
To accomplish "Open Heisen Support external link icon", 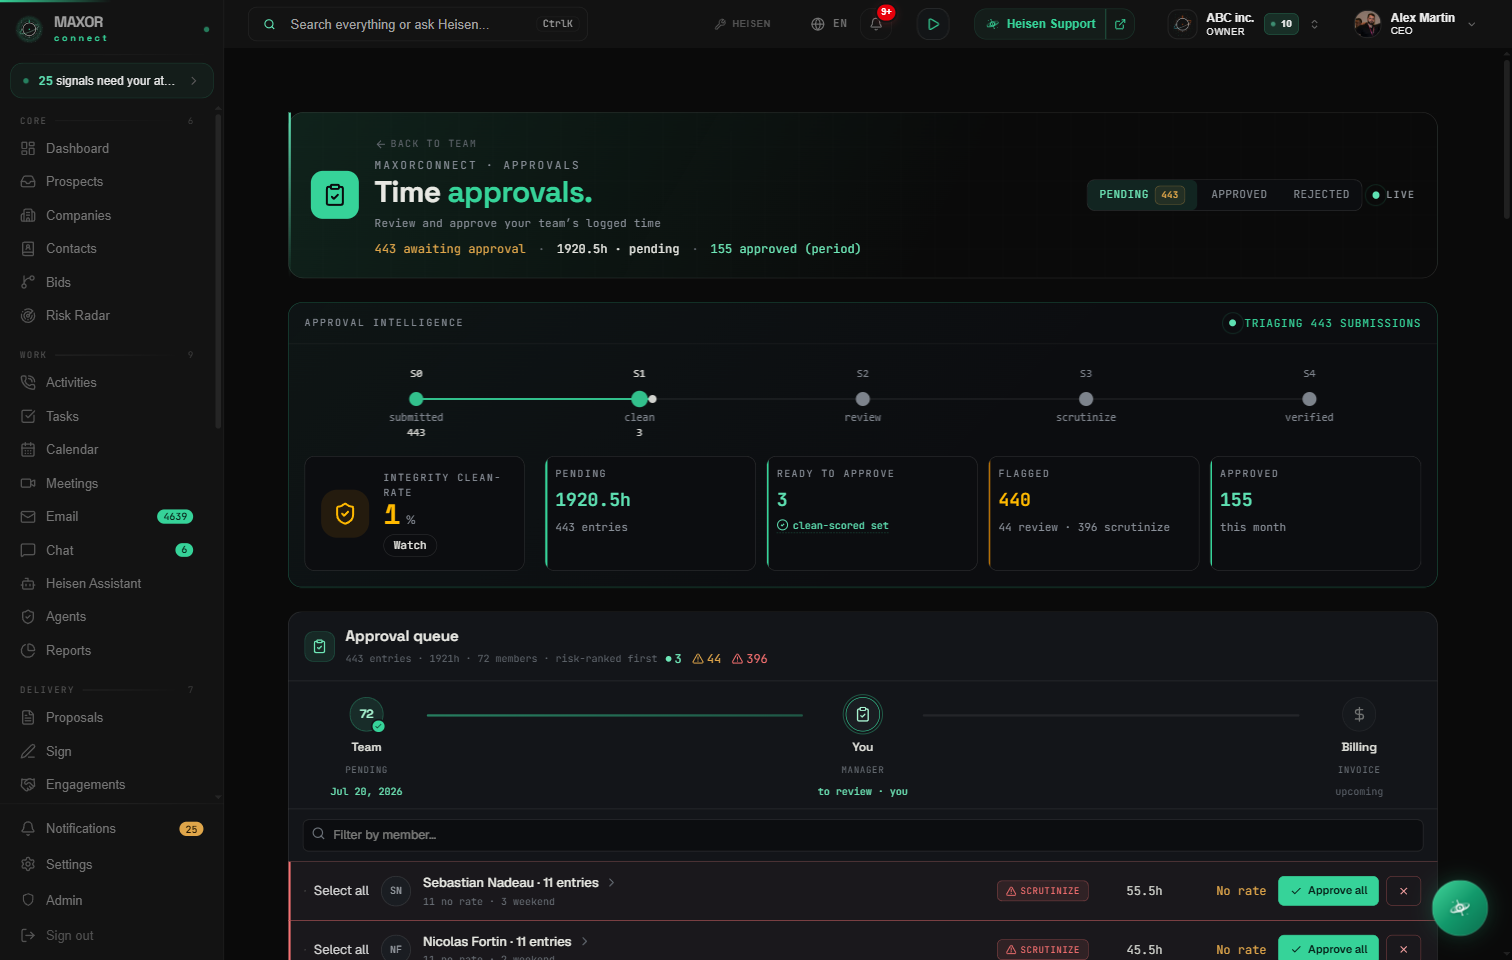I will coord(1120,24).
